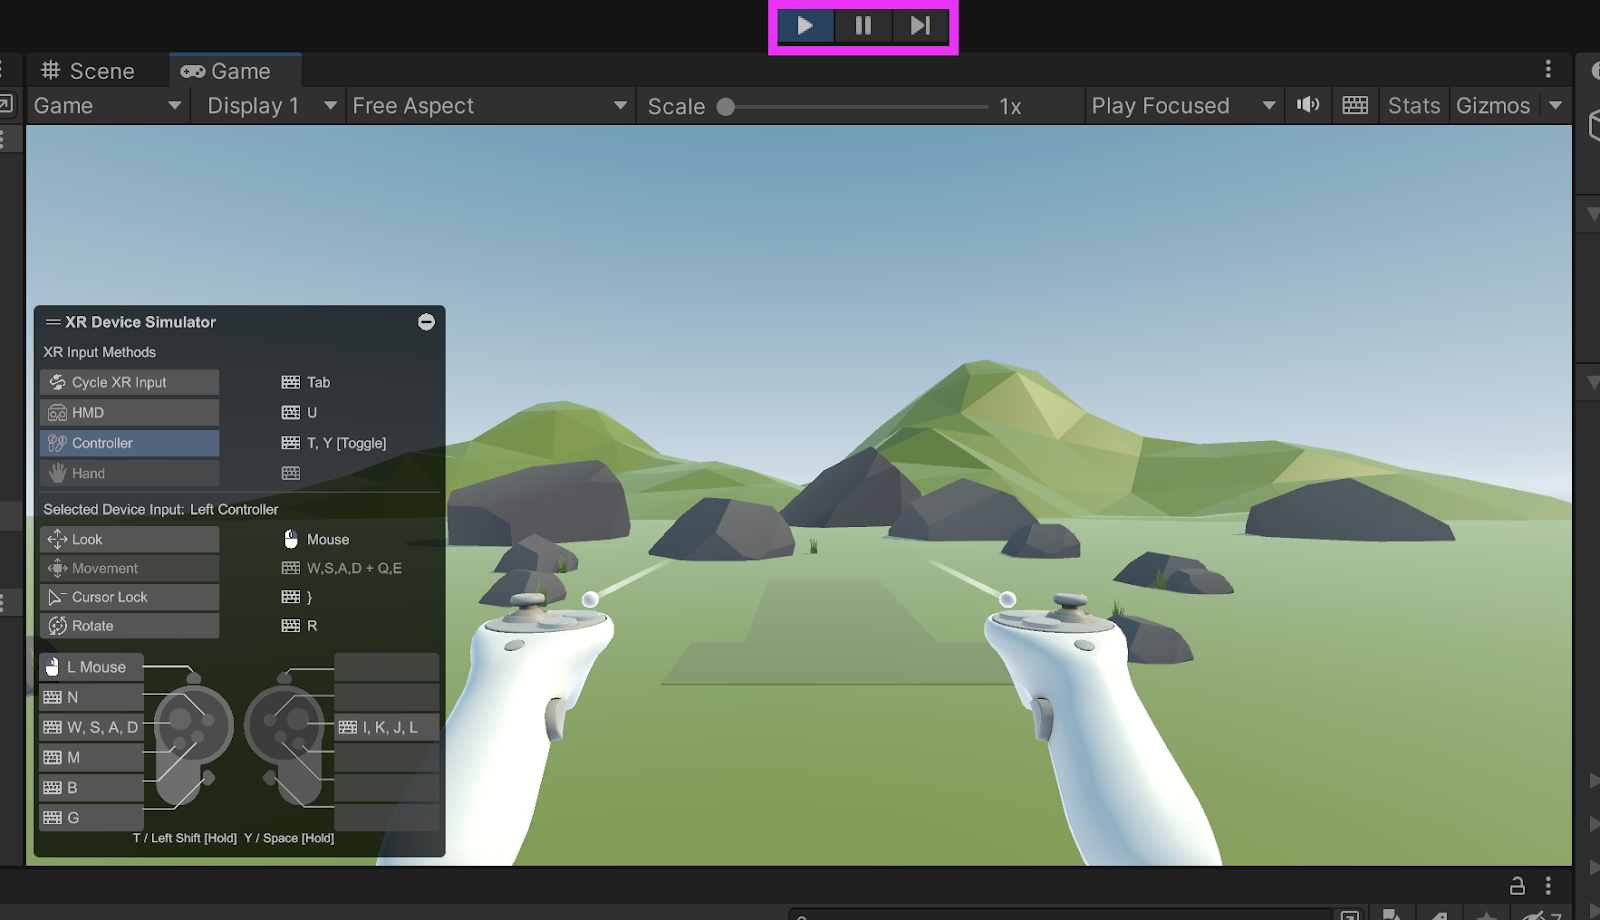Open the Play Focused dropdown
Image resolution: width=1600 pixels, height=920 pixels.
point(1182,106)
